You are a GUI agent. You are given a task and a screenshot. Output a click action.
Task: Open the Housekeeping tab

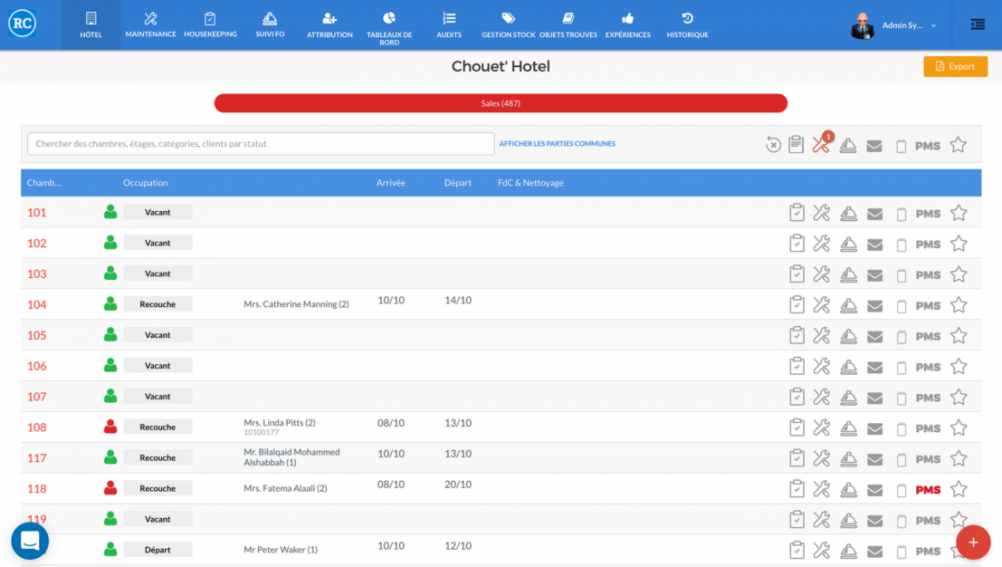[210, 25]
